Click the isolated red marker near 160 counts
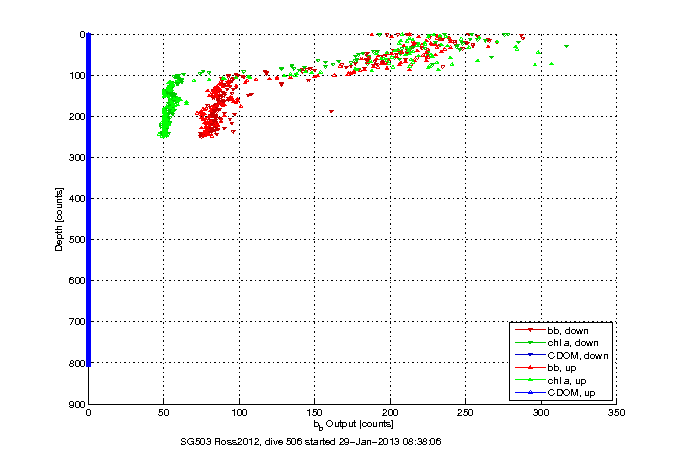 331,112
